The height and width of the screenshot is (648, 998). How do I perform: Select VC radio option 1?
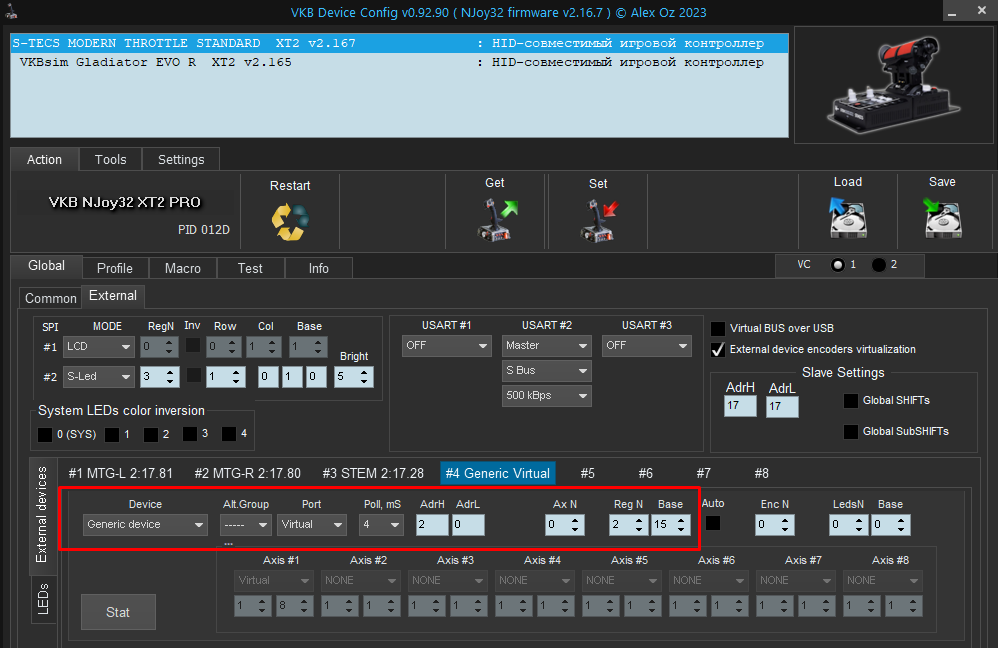(x=838, y=265)
